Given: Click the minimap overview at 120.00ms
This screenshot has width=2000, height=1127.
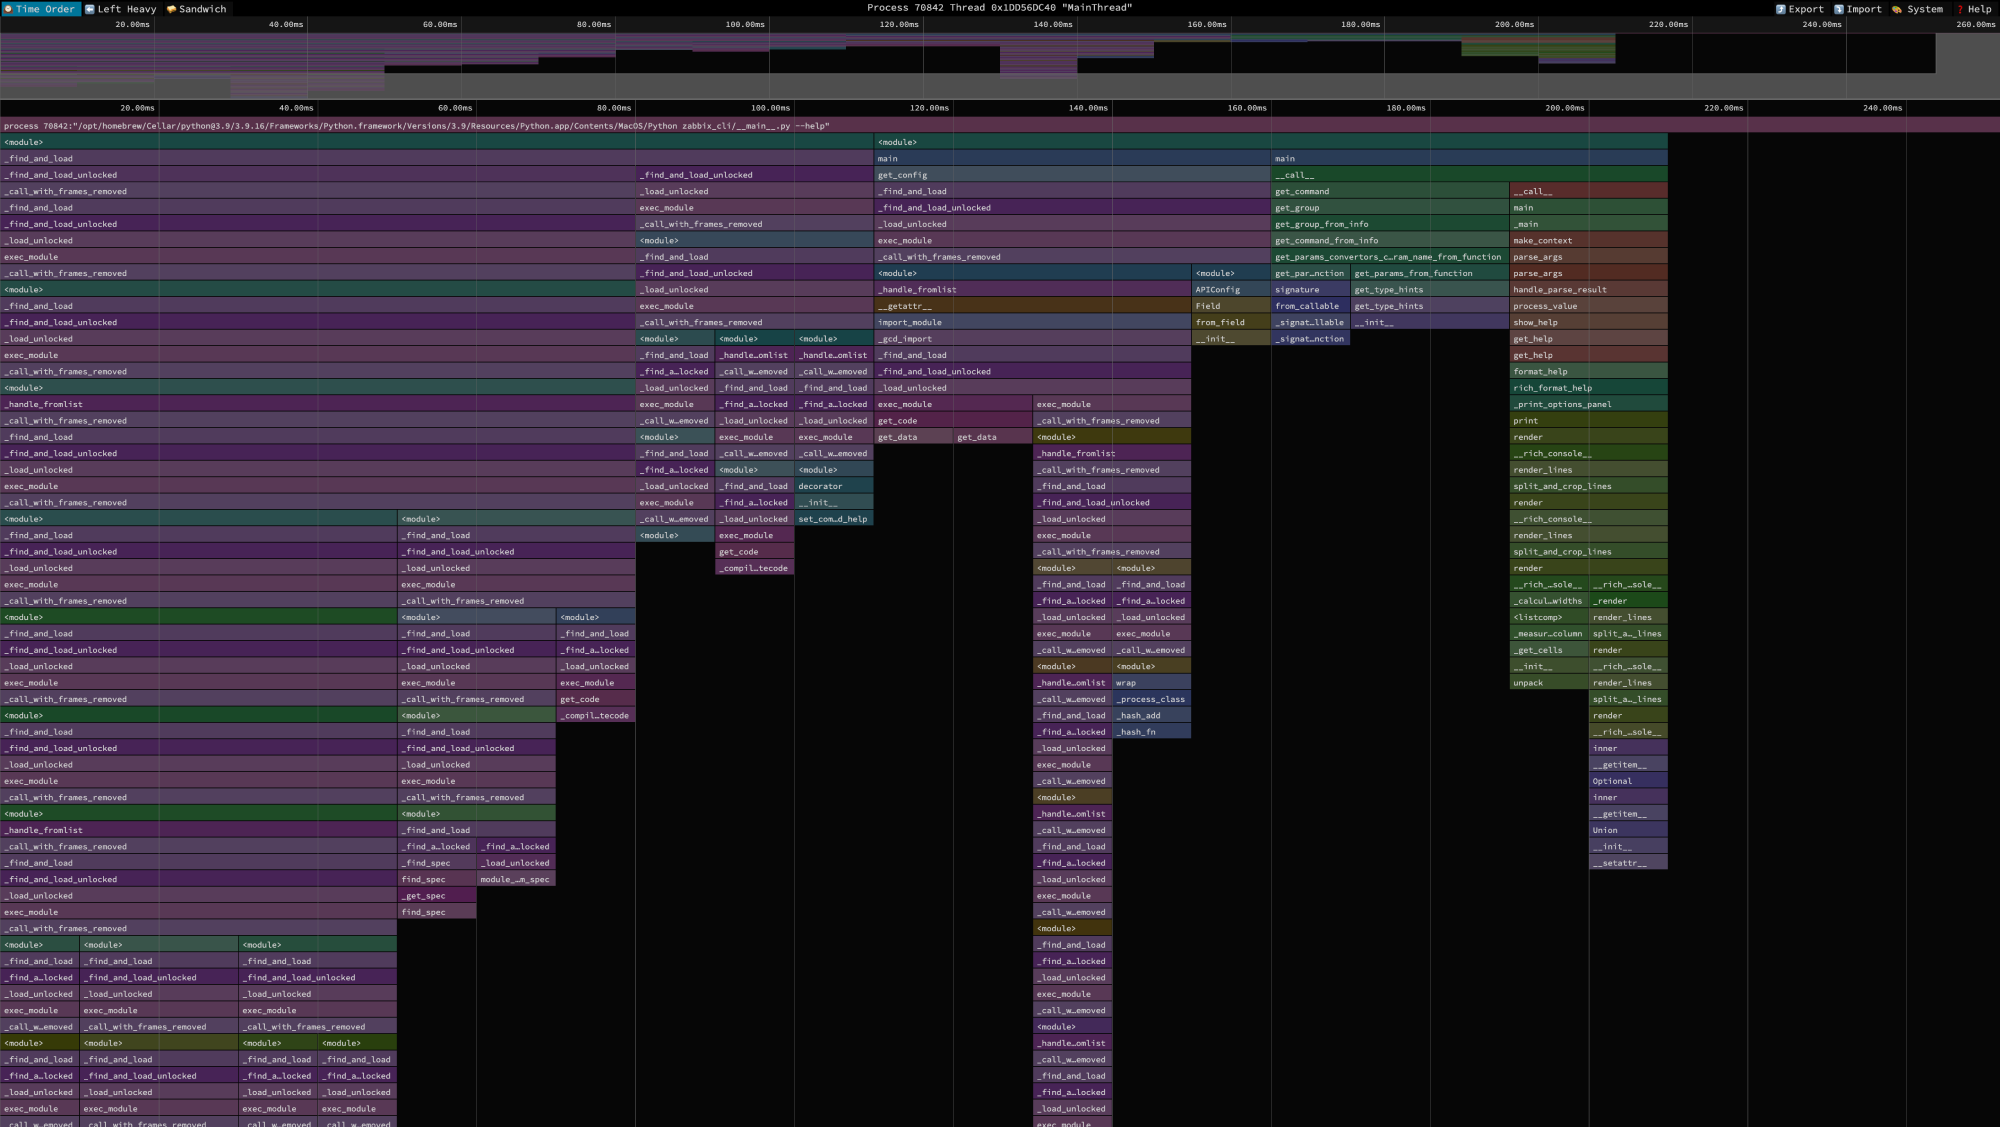Looking at the screenshot, I should tap(924, 55).
